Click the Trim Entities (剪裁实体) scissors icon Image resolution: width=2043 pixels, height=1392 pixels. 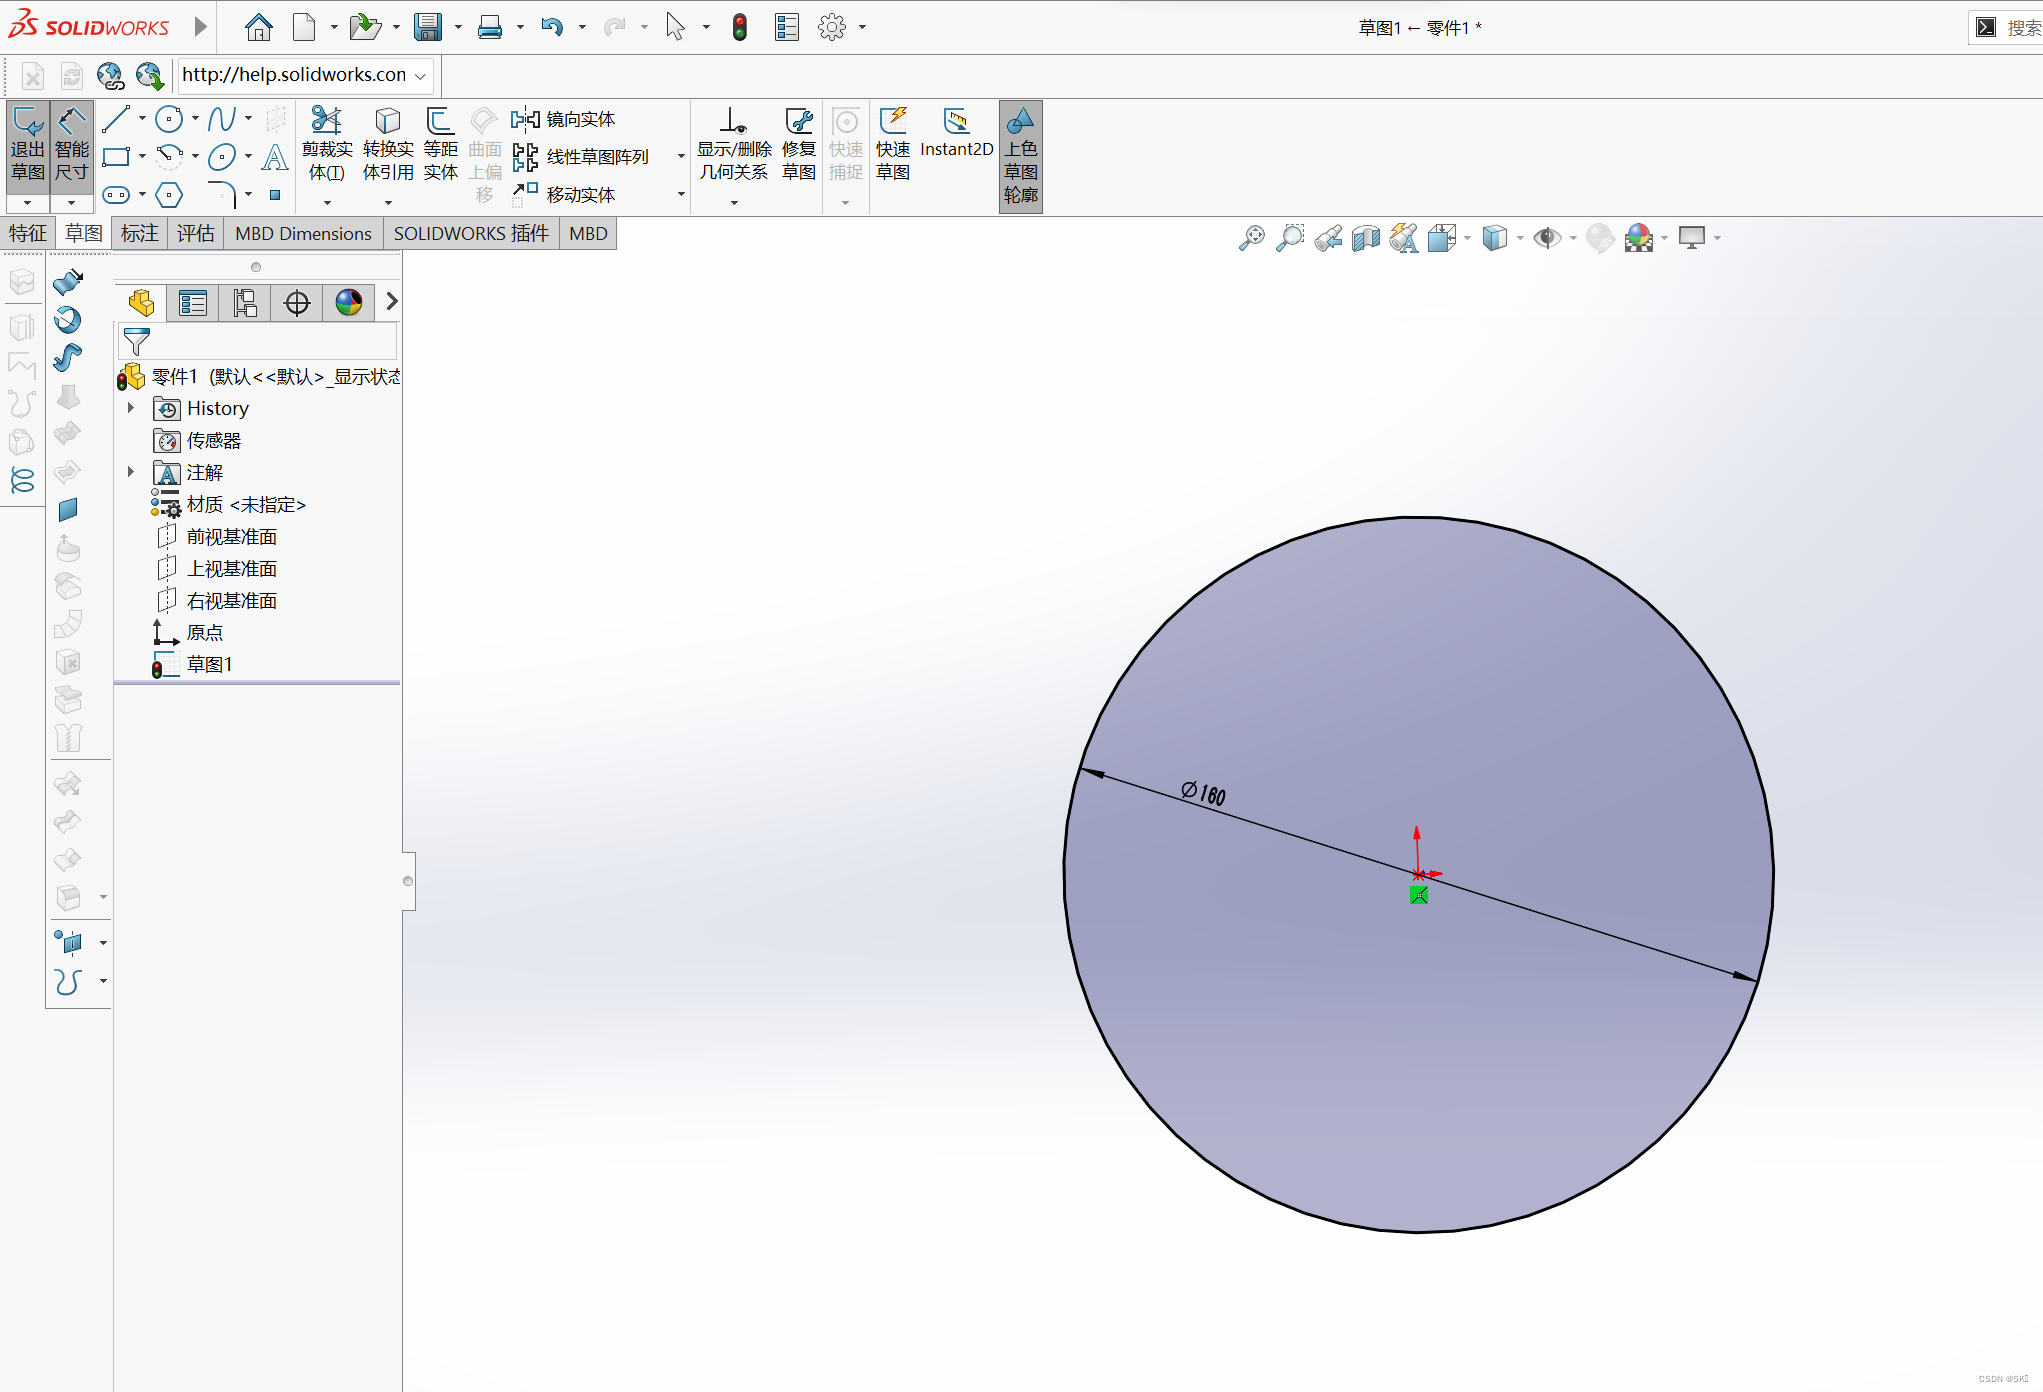coord(326,122)
